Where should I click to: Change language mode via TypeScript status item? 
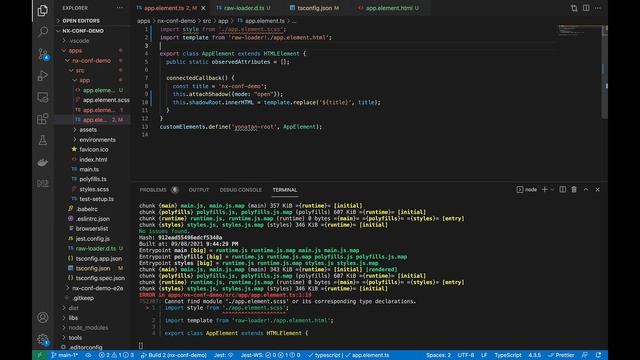(x=508, y=355)
